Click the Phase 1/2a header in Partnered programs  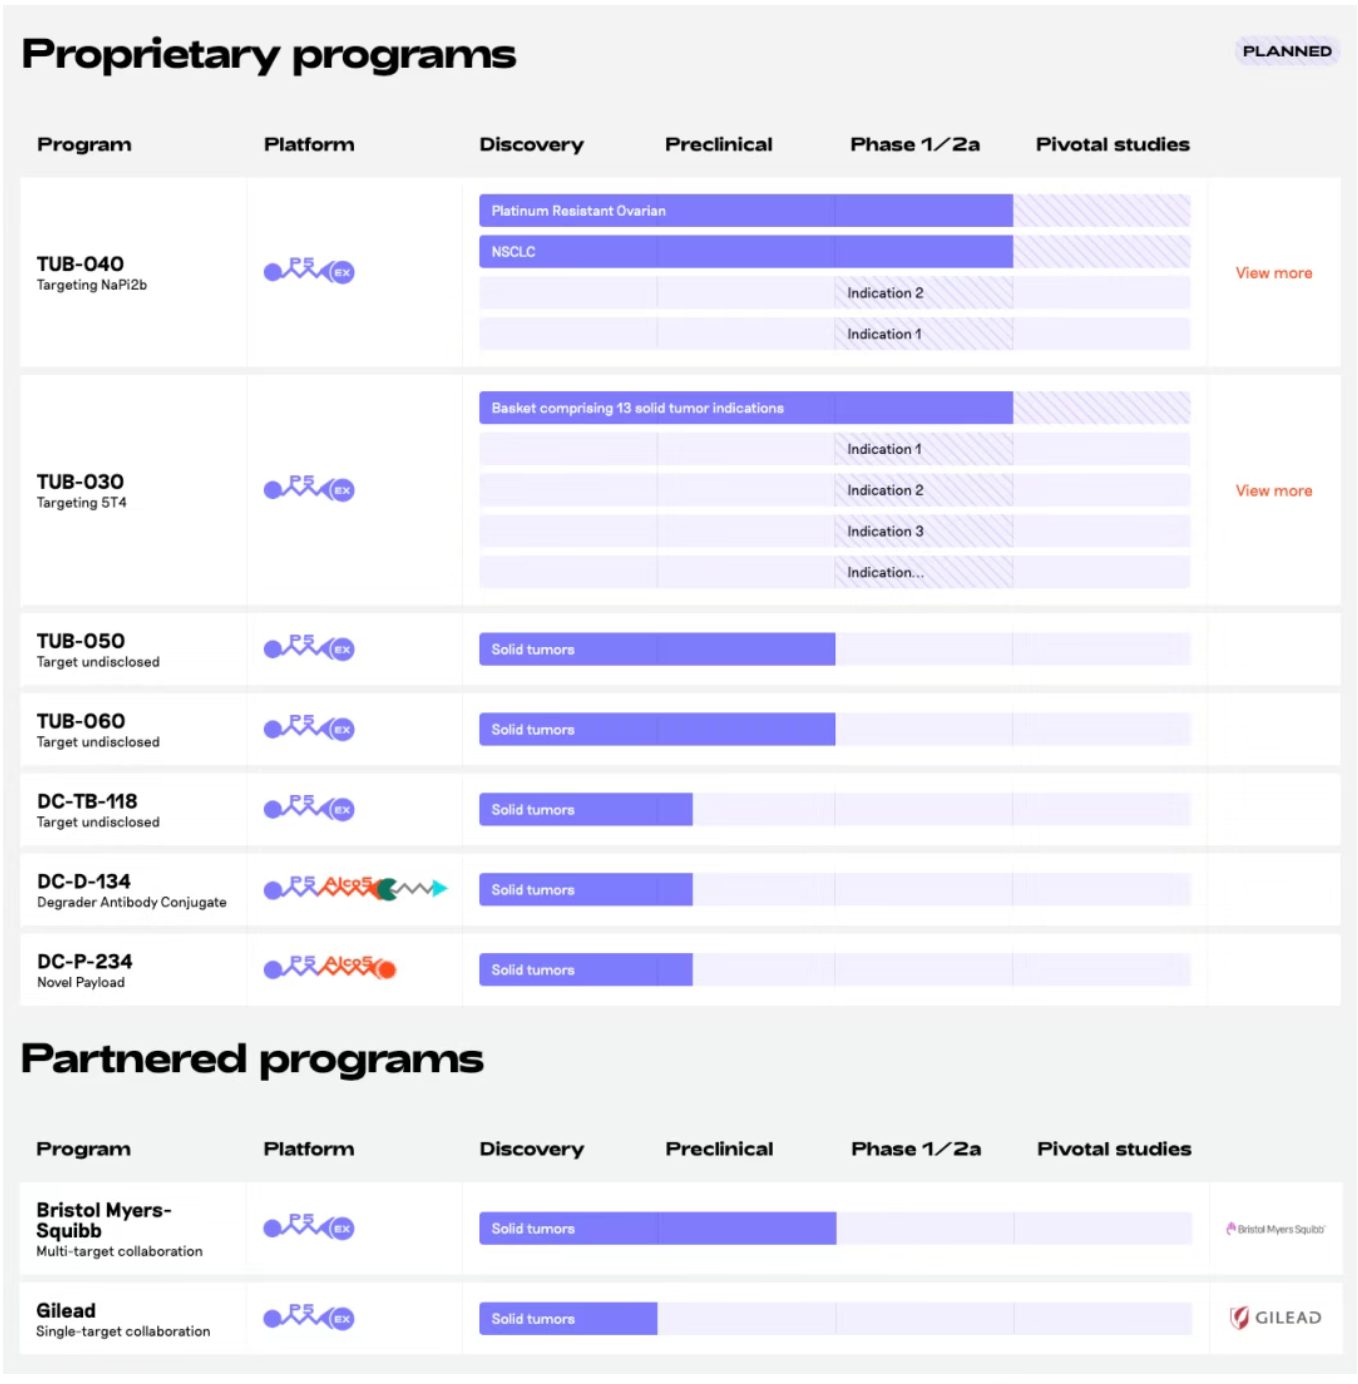point(915,1149)
